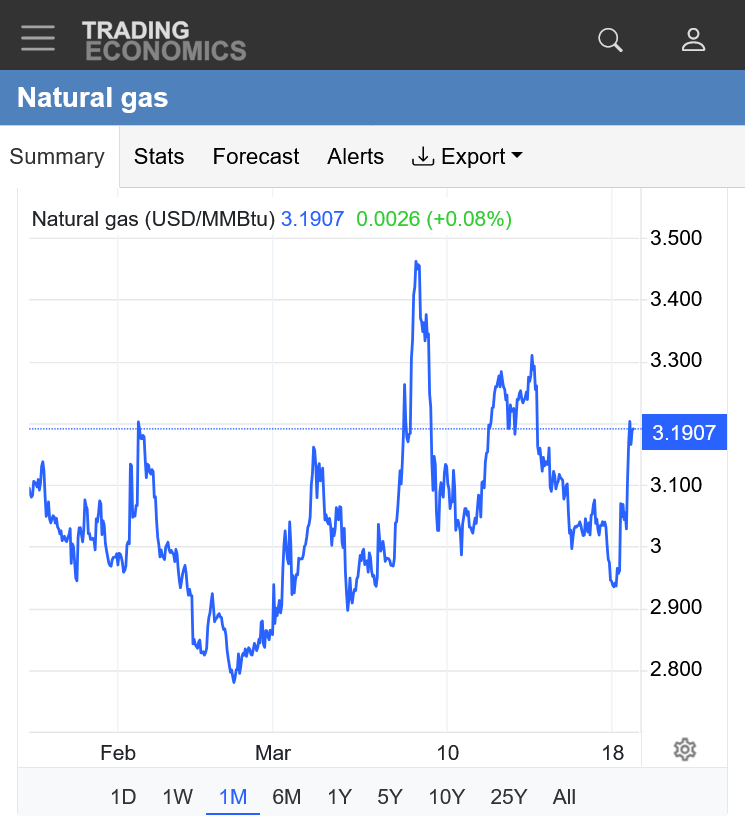
Task: Switch chart to 6M range
Action: (287, 797)
